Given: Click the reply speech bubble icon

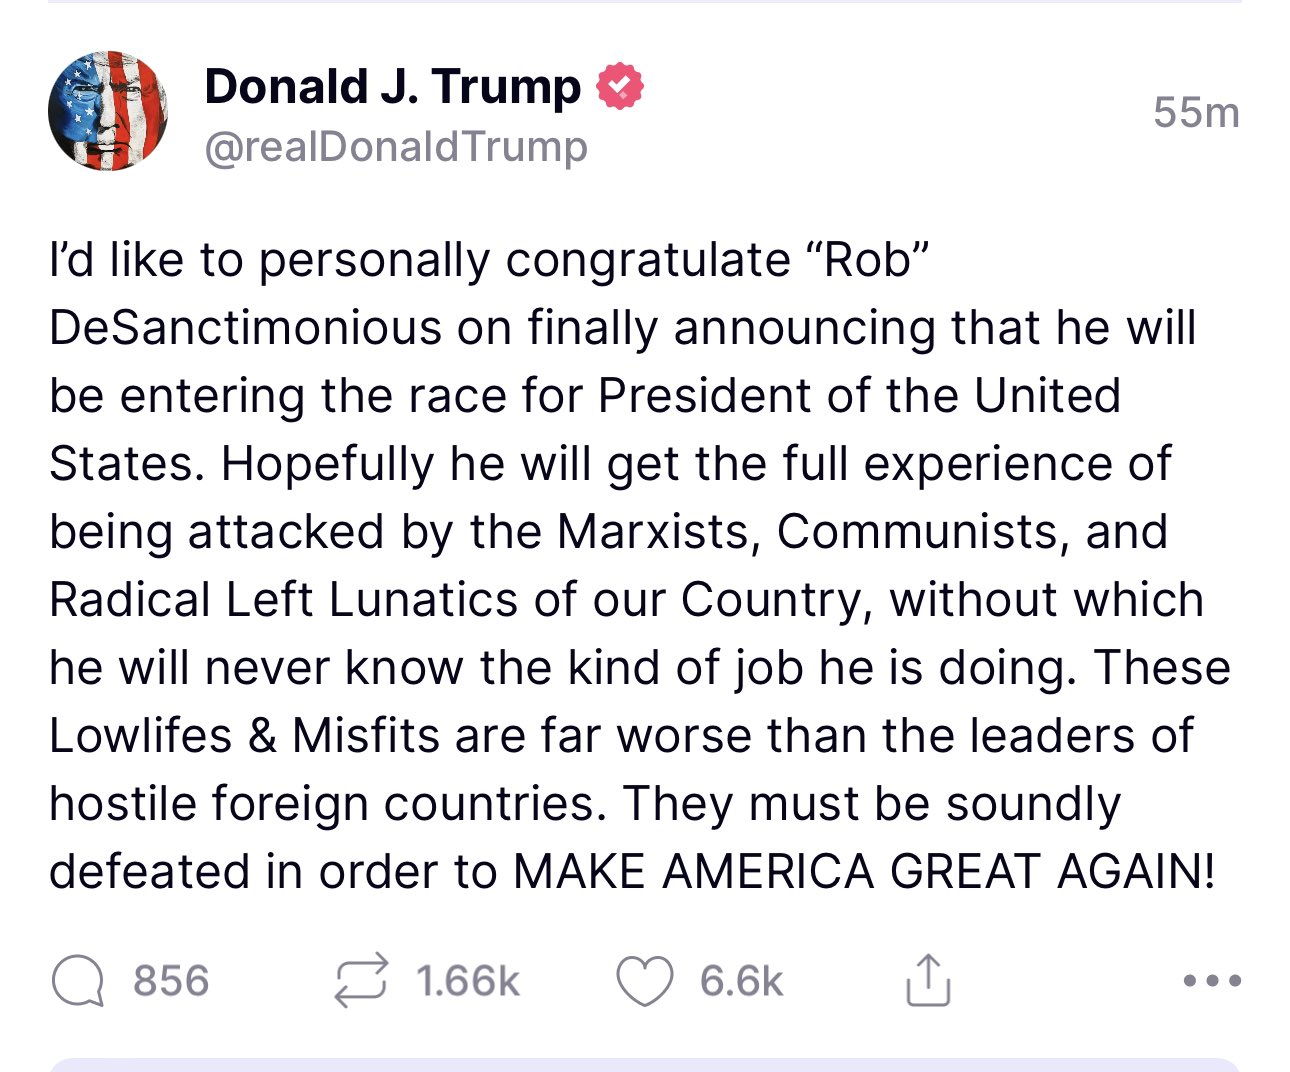Looking at the screenshot, I should (x=78, y=981).
